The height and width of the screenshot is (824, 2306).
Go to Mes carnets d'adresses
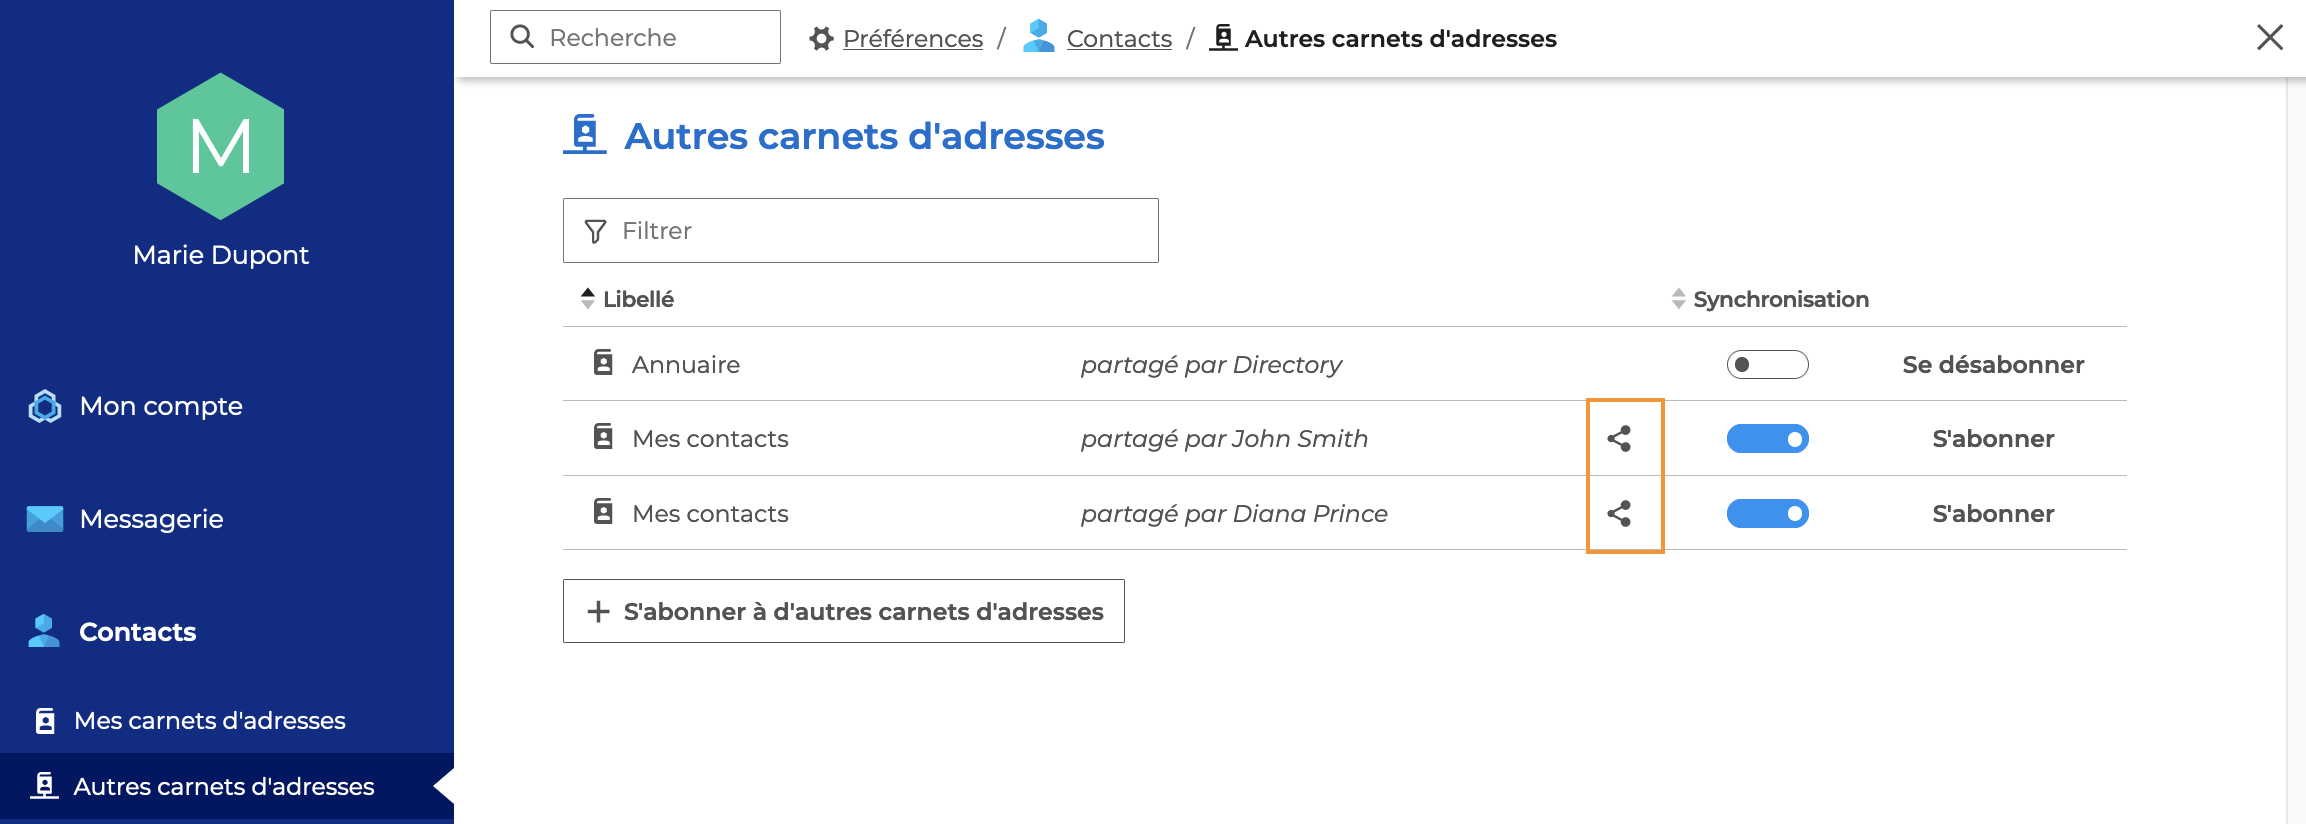click(209, 721)
